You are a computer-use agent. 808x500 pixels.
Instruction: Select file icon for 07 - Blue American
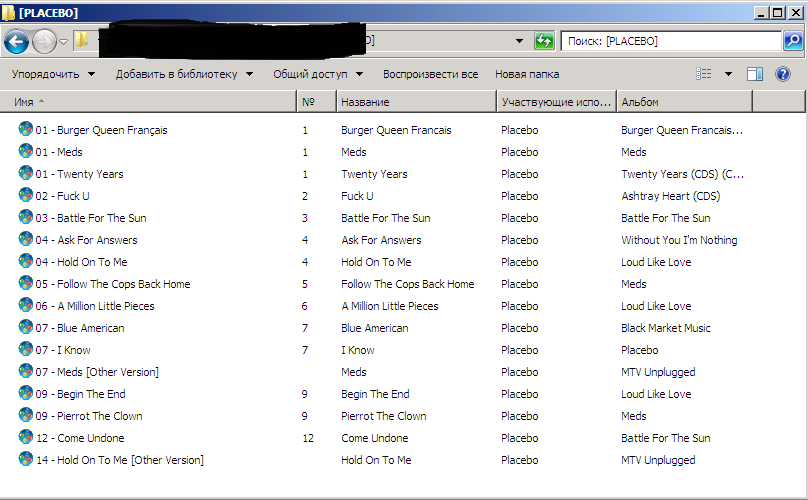(x=25, y=327)
